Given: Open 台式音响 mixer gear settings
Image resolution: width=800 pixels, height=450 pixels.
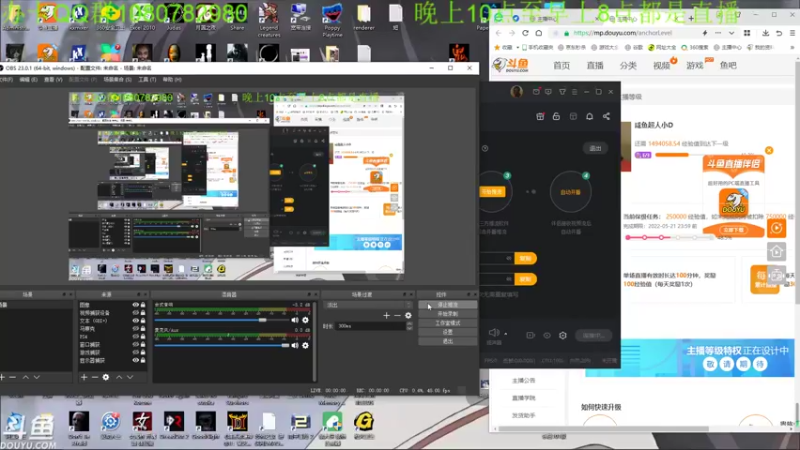Looking at the screenshot, I should (305, 320).
